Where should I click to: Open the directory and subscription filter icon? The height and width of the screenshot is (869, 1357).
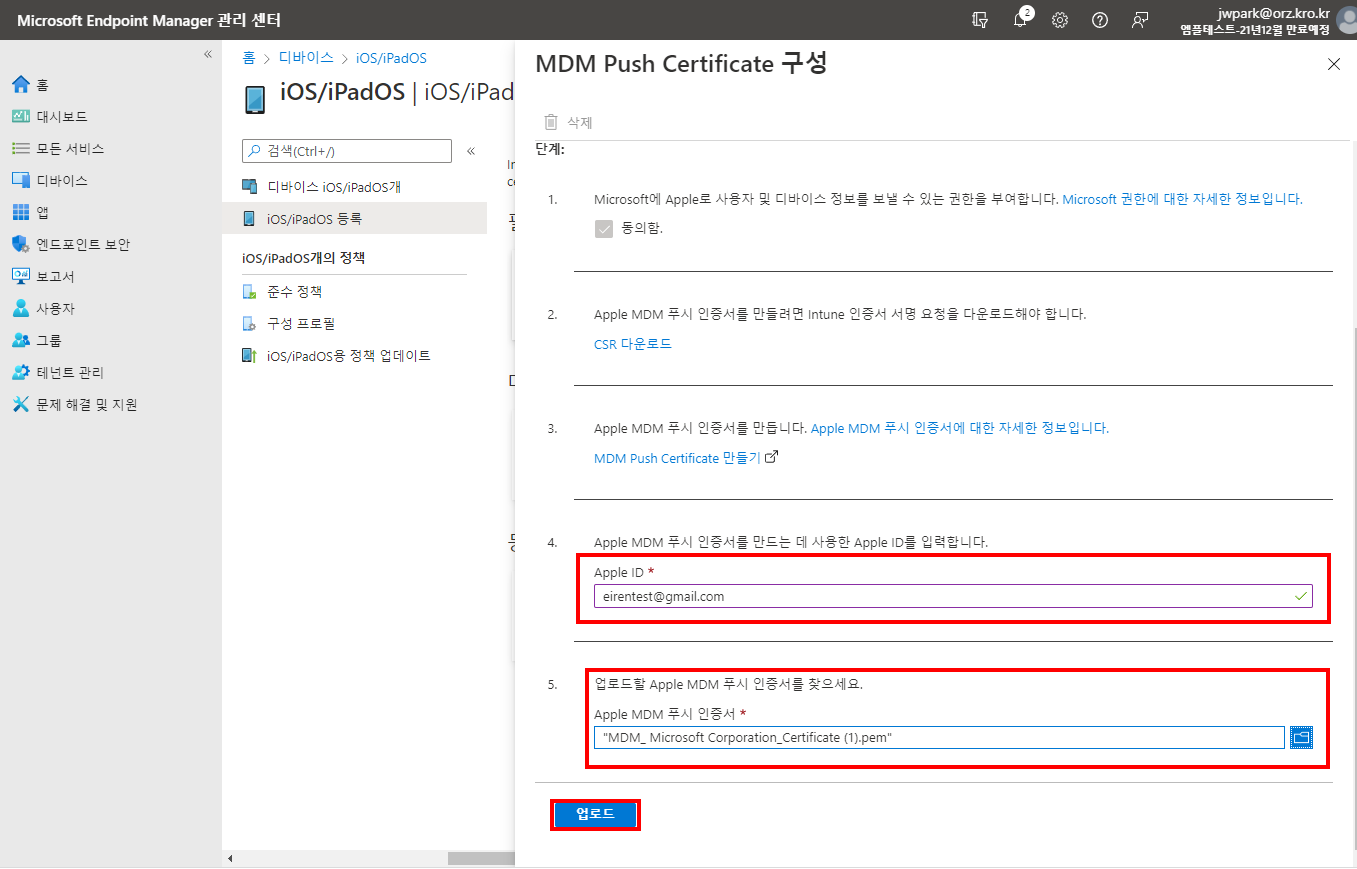click(x=980, y=20)
